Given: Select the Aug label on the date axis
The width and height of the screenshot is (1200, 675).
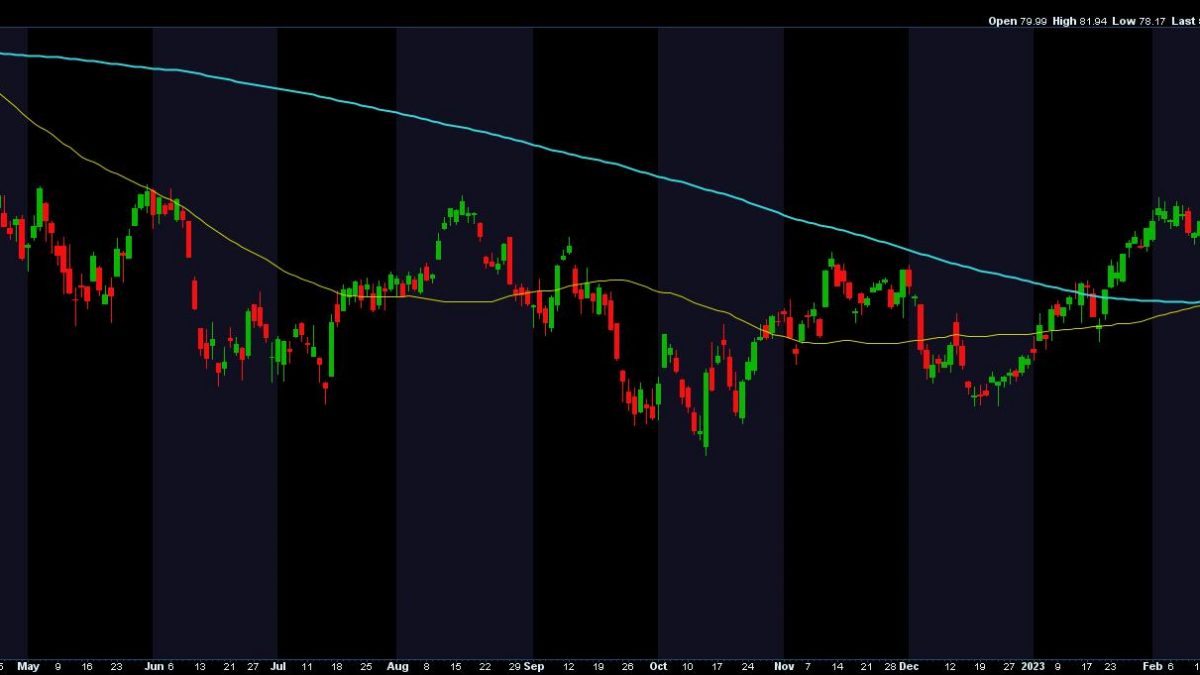Looking at the screenshot, I should pos(397,665).
